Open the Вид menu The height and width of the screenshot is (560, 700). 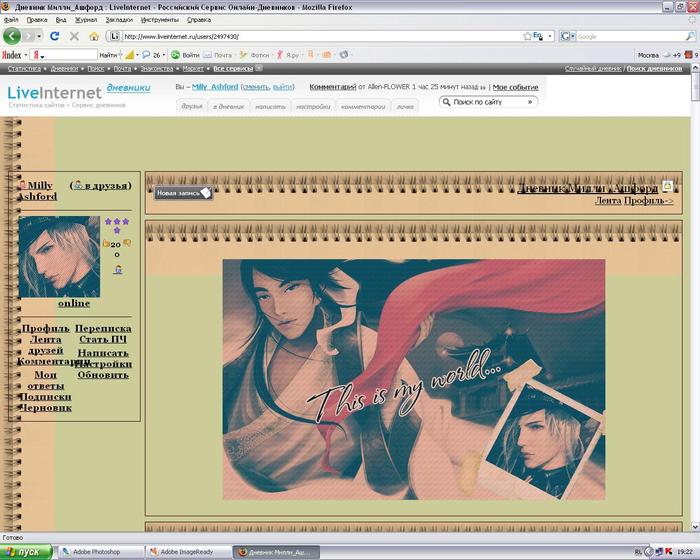click(x=61, y=20)
